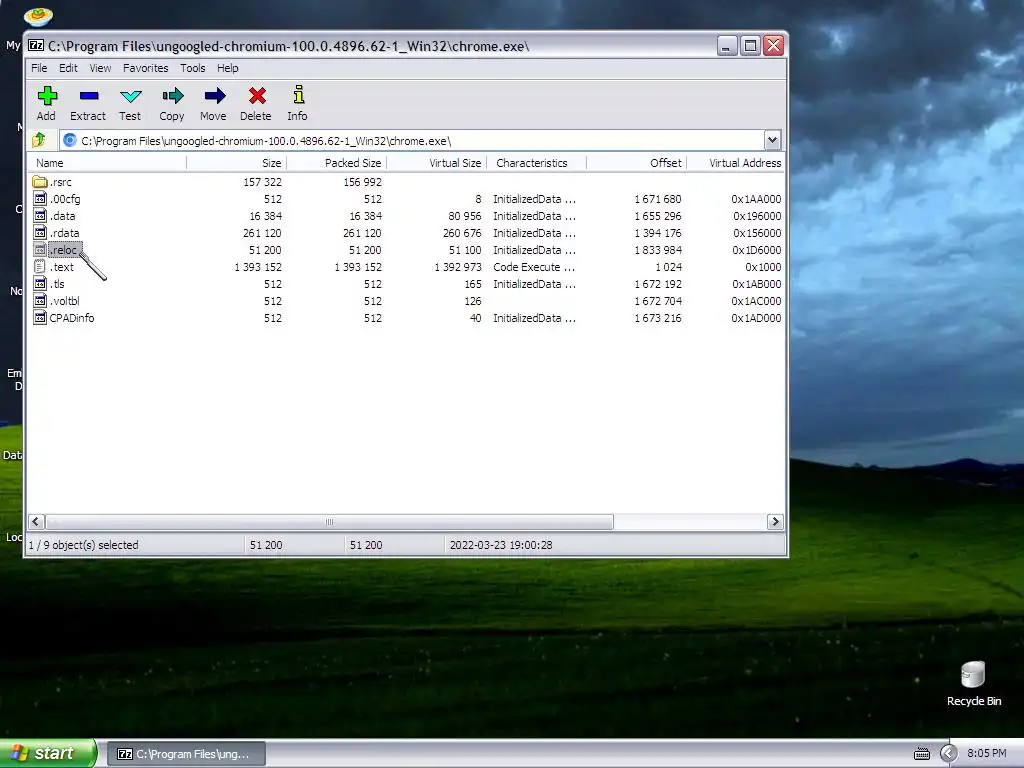The width and height of the screenshot is (1024, 768).
Task: Click the .voltbl file name
Action: click(64, 301)
